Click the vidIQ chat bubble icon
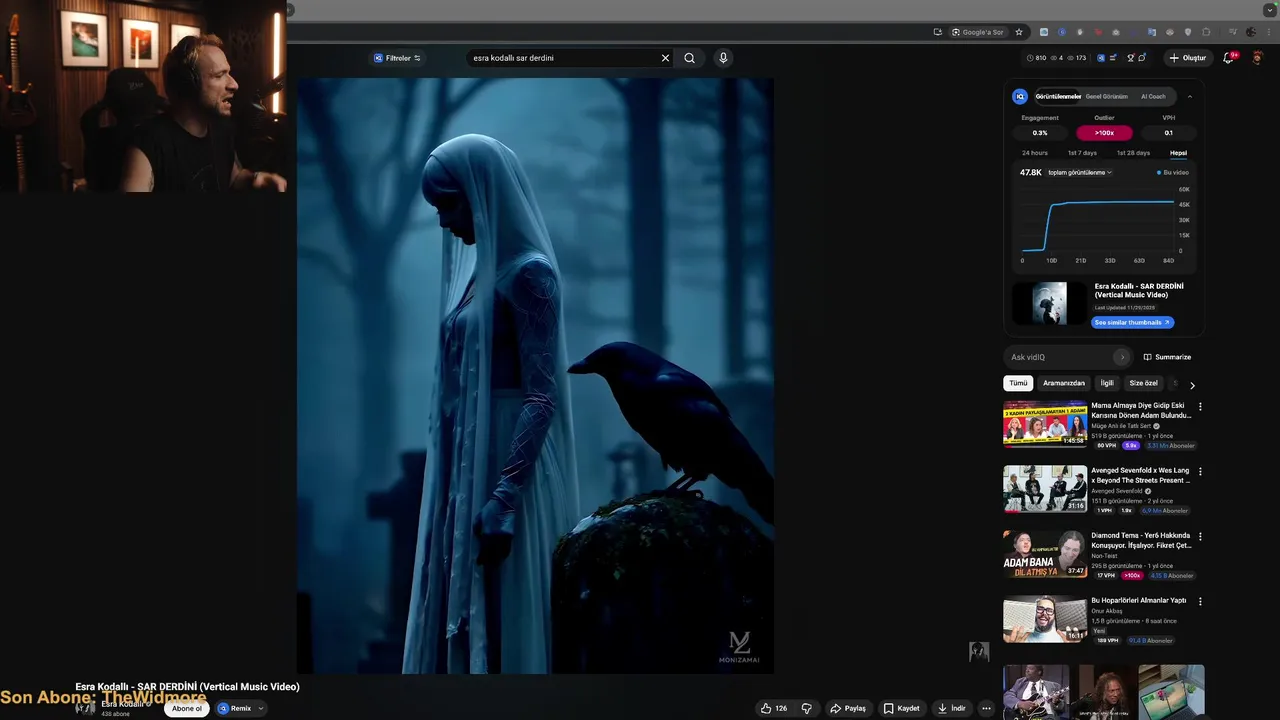 click(1143, 58)
